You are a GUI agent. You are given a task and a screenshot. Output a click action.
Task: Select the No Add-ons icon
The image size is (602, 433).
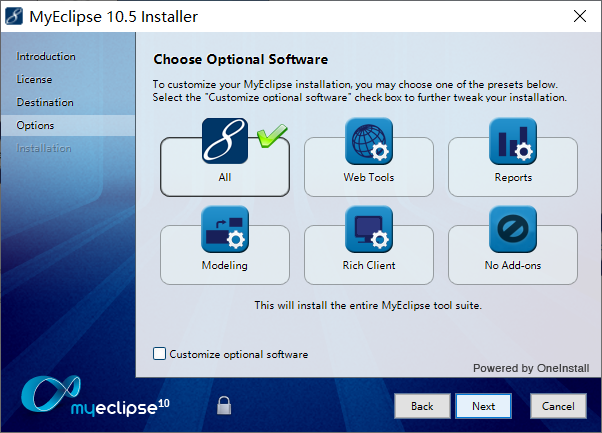point(513,229)
